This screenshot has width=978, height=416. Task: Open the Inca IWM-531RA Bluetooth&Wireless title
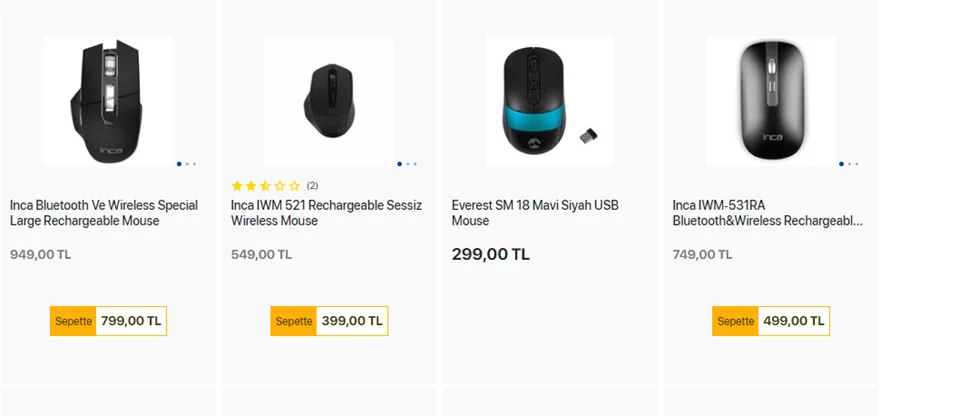tap(767, 213)
